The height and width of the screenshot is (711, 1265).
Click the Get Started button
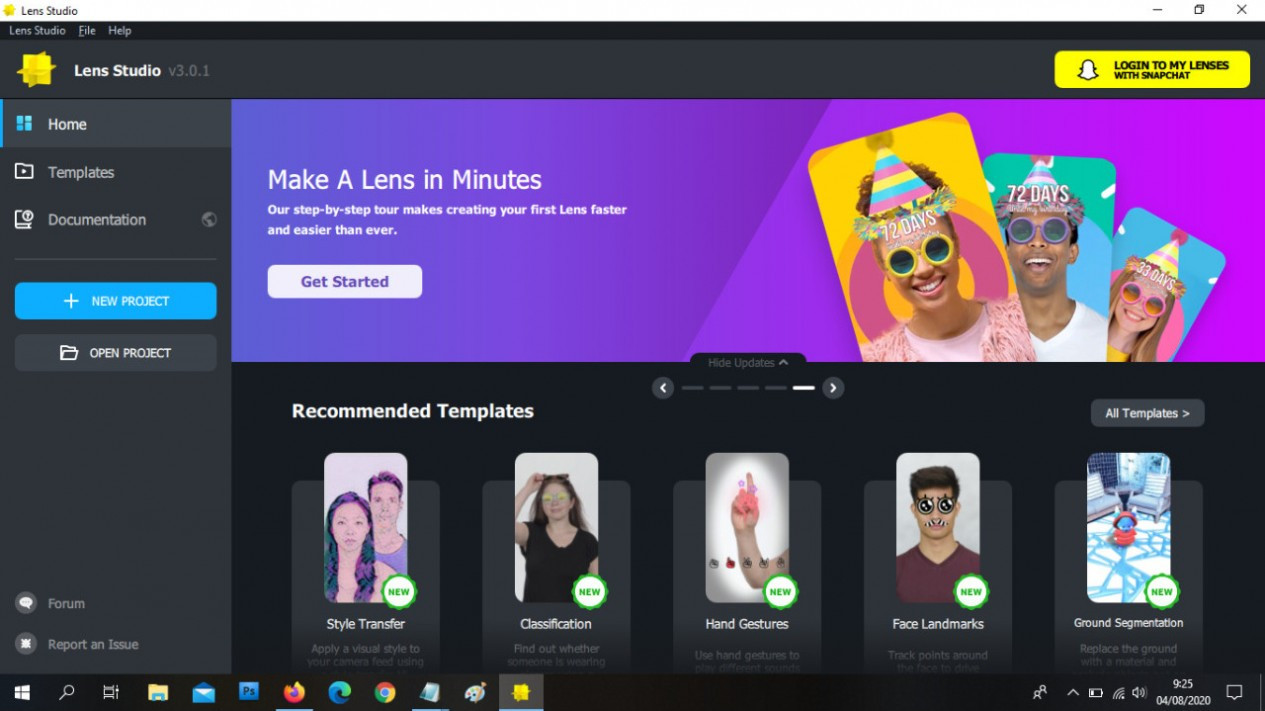[345, 282]
